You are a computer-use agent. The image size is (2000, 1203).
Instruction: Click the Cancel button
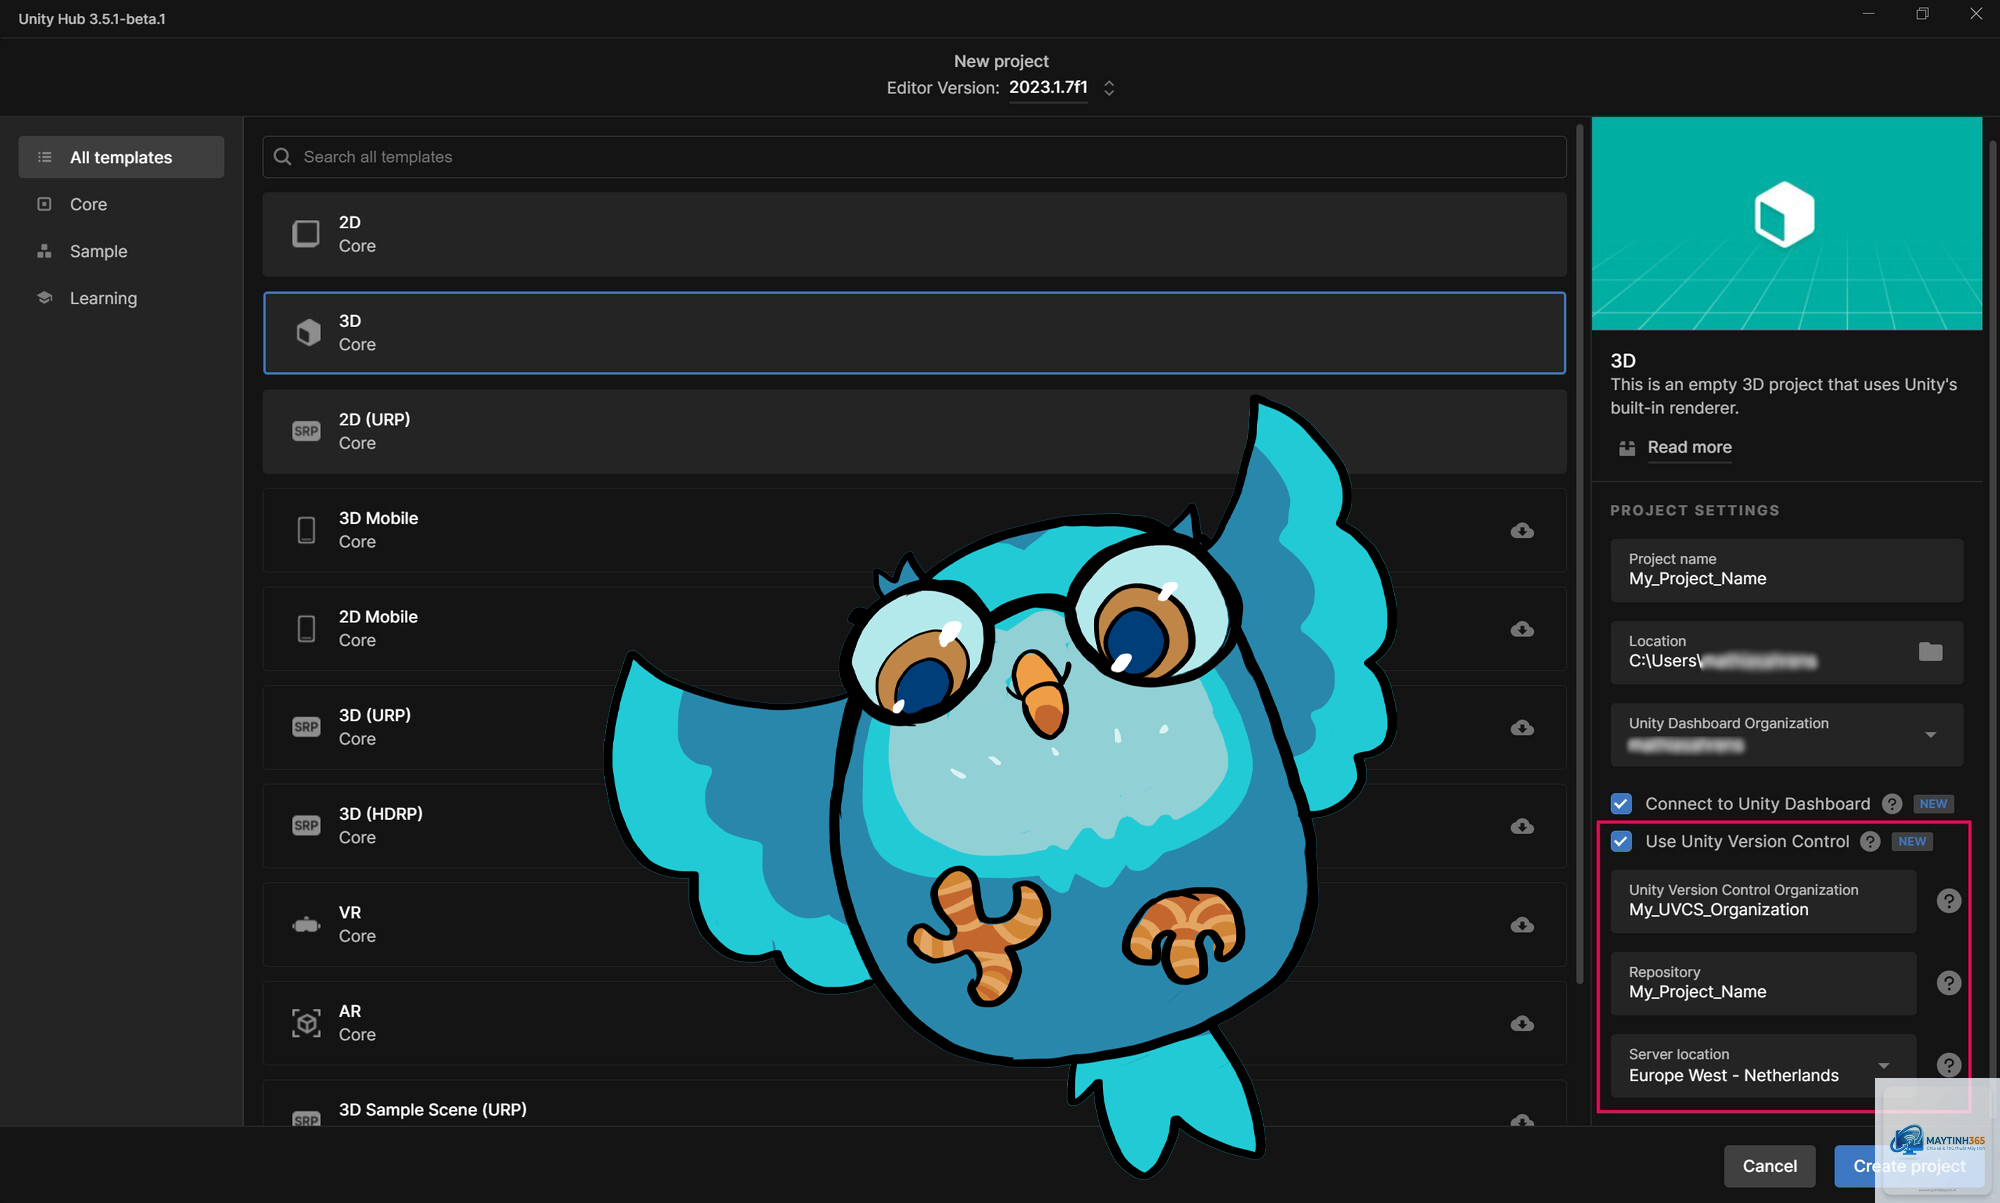click(1769, 1166)
